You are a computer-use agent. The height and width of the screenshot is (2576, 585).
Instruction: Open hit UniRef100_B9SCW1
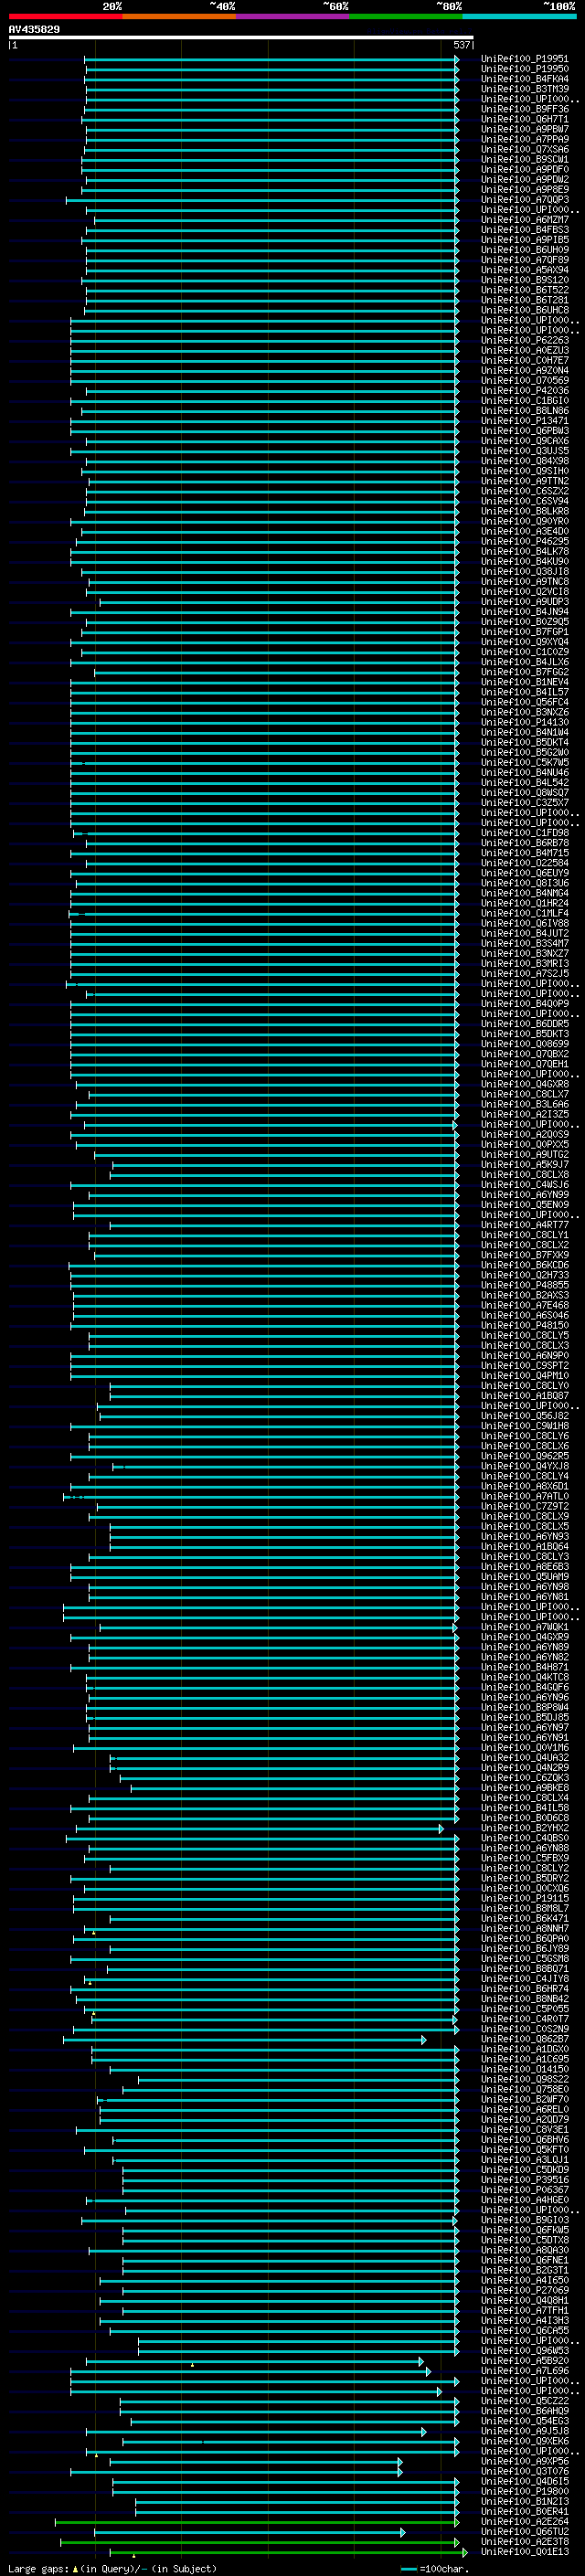(524, 159)
